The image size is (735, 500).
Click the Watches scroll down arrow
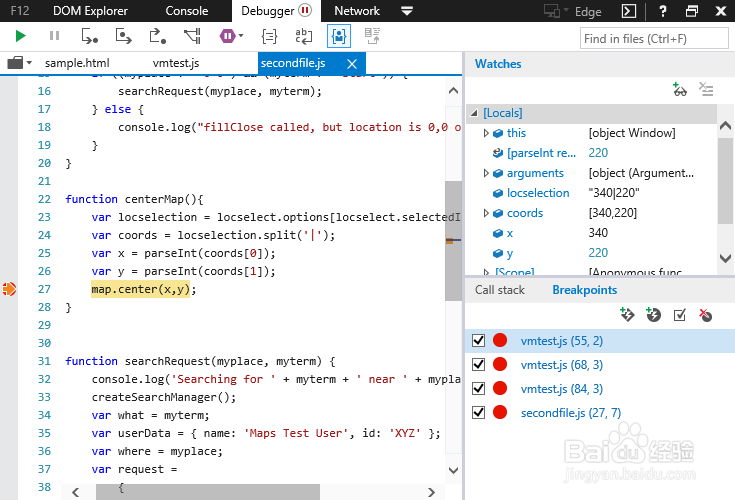[x=725, y=258]
